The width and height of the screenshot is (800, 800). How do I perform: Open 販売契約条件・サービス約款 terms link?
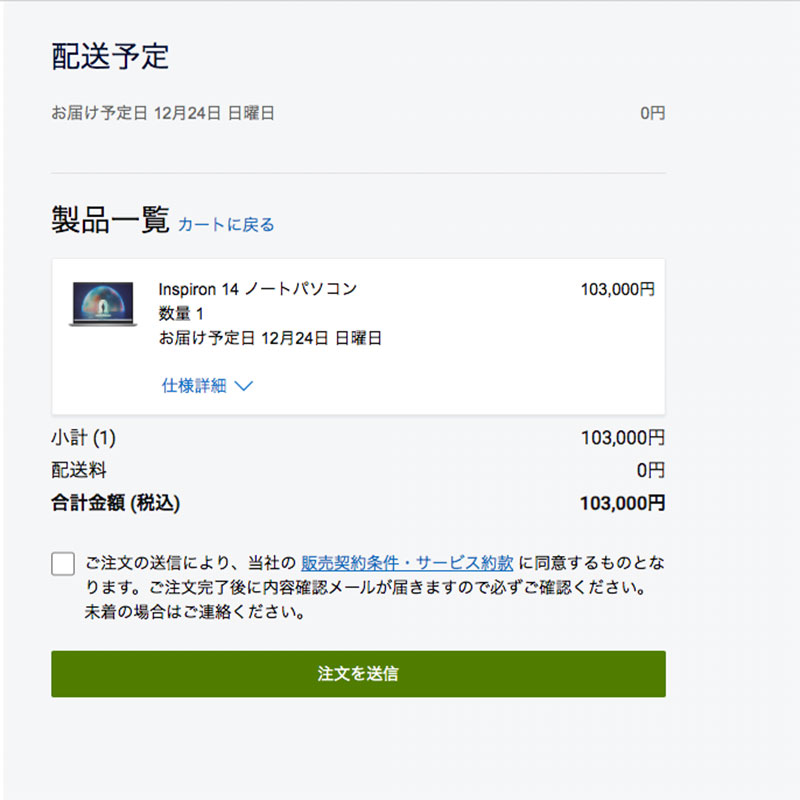click(407, 563)
